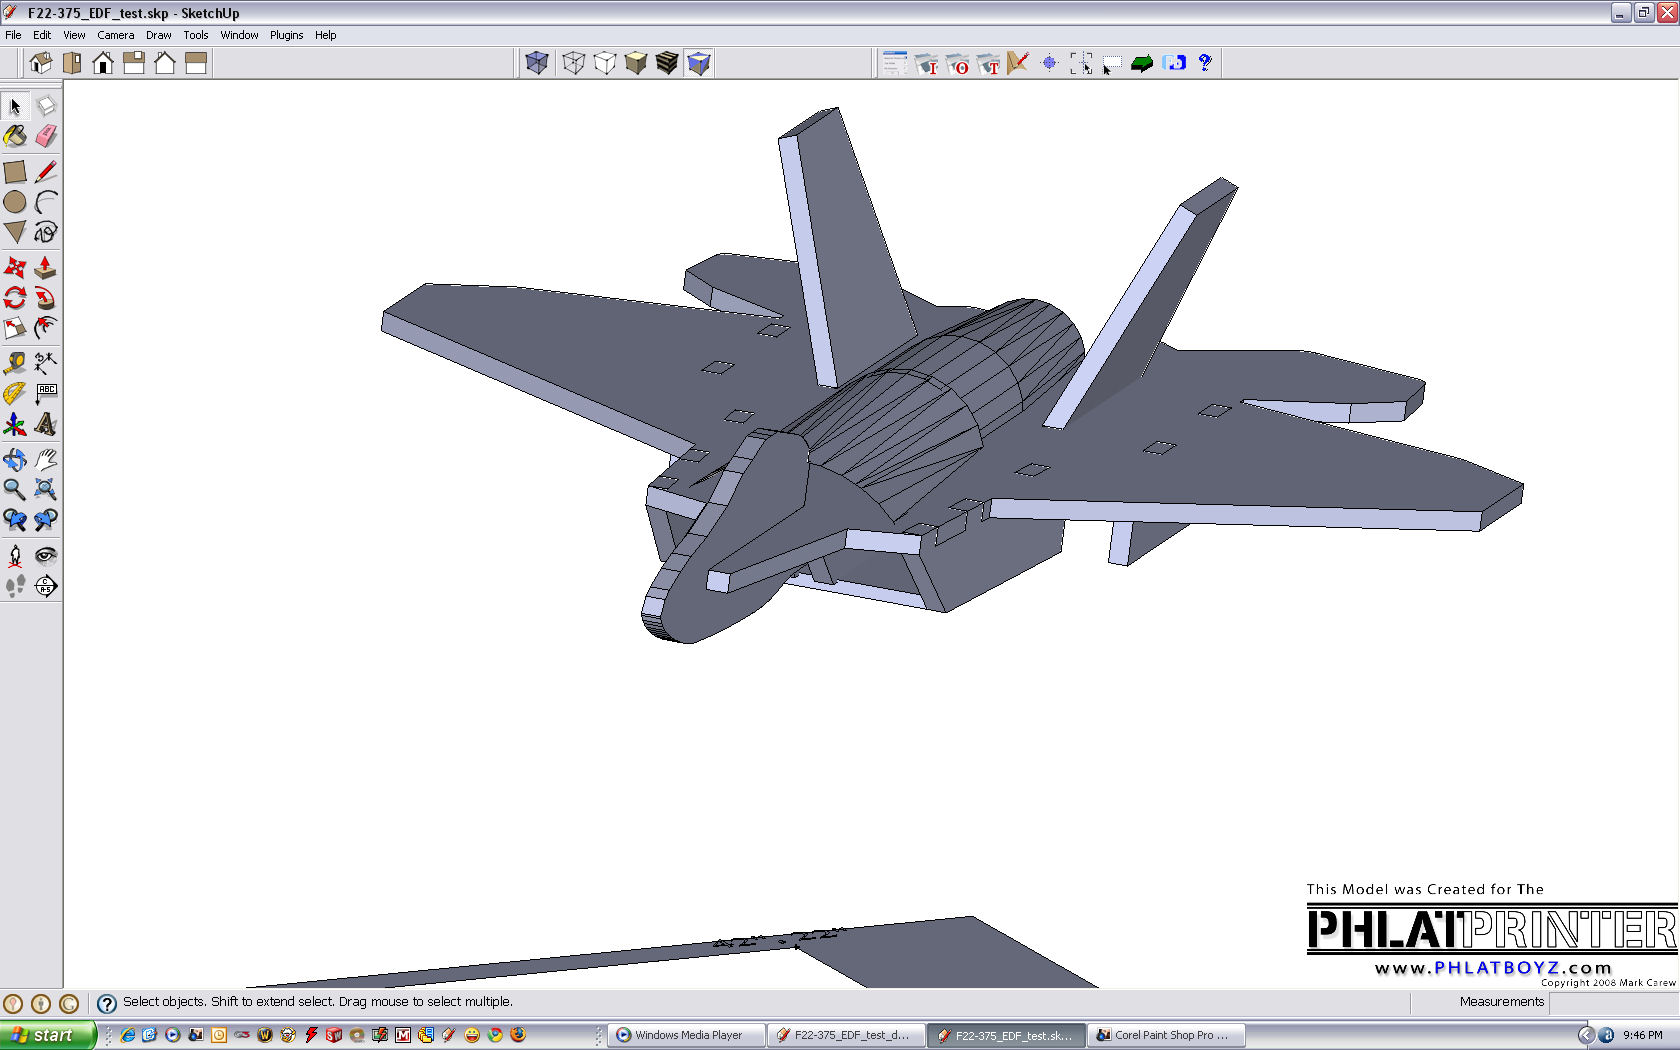Click the Zoom Extents tool

pos(46,489)
